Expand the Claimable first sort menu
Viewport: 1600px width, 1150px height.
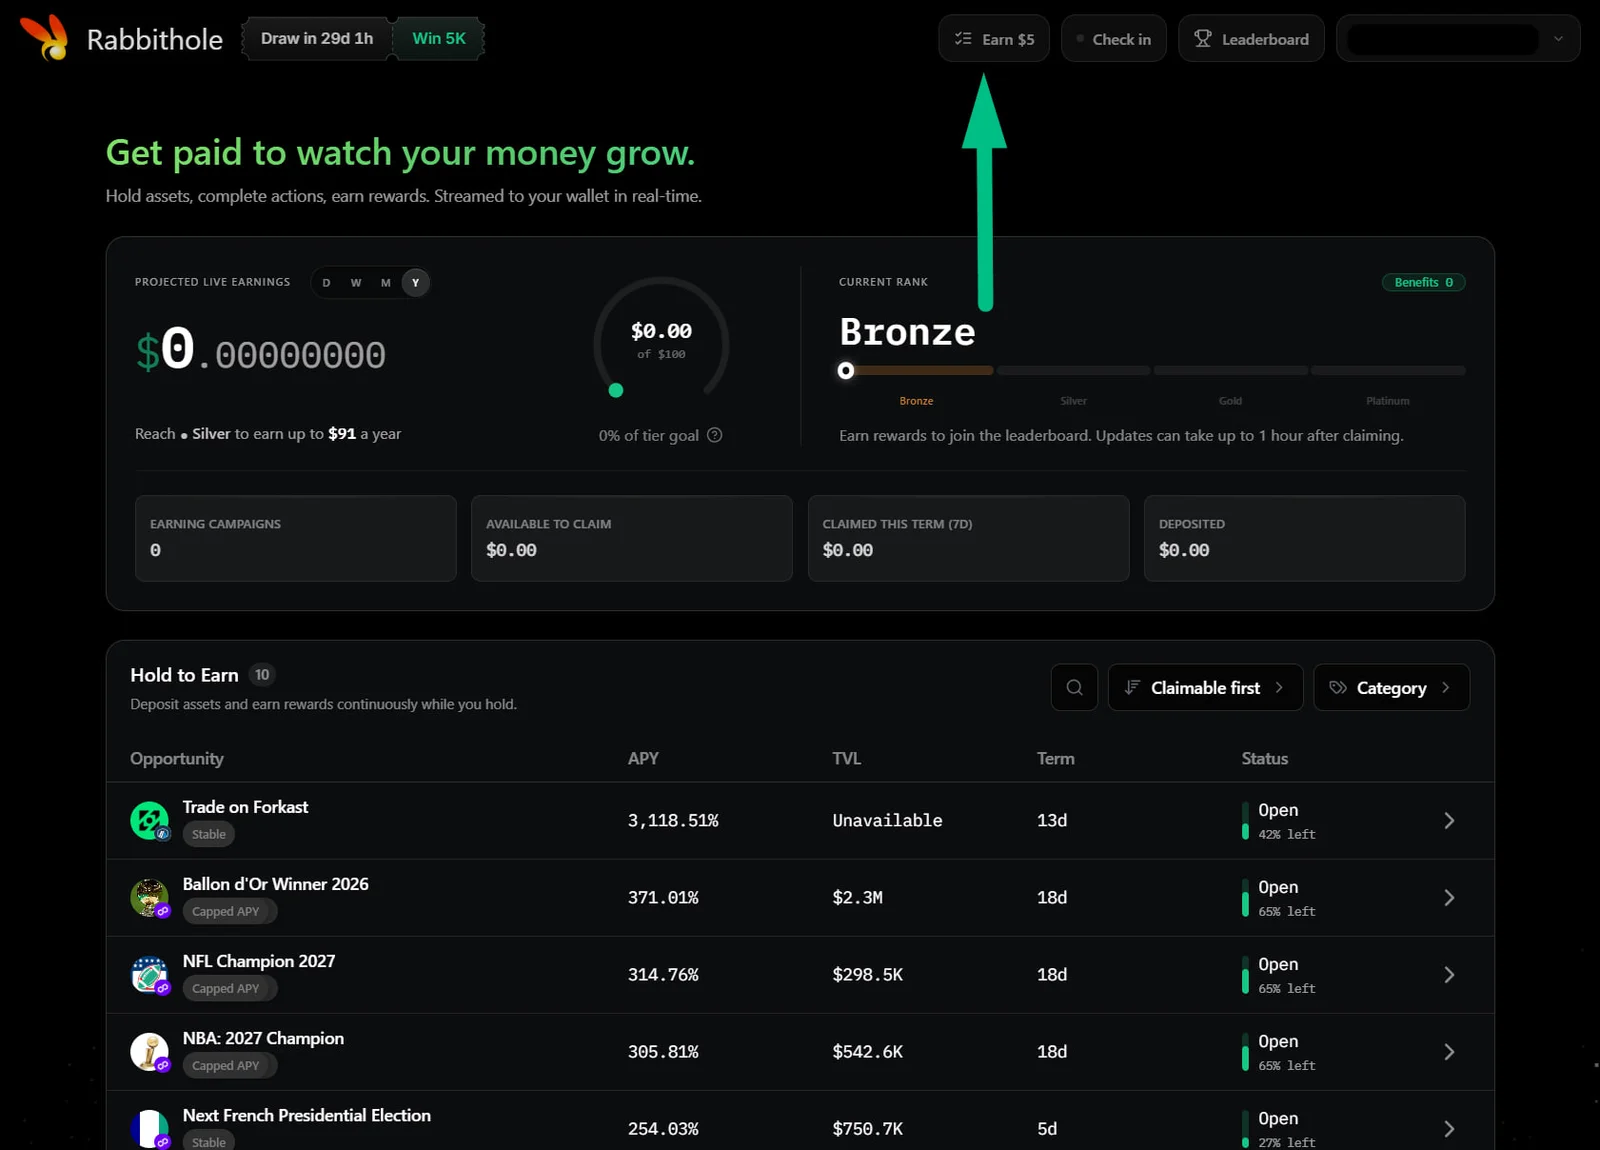1205,687
